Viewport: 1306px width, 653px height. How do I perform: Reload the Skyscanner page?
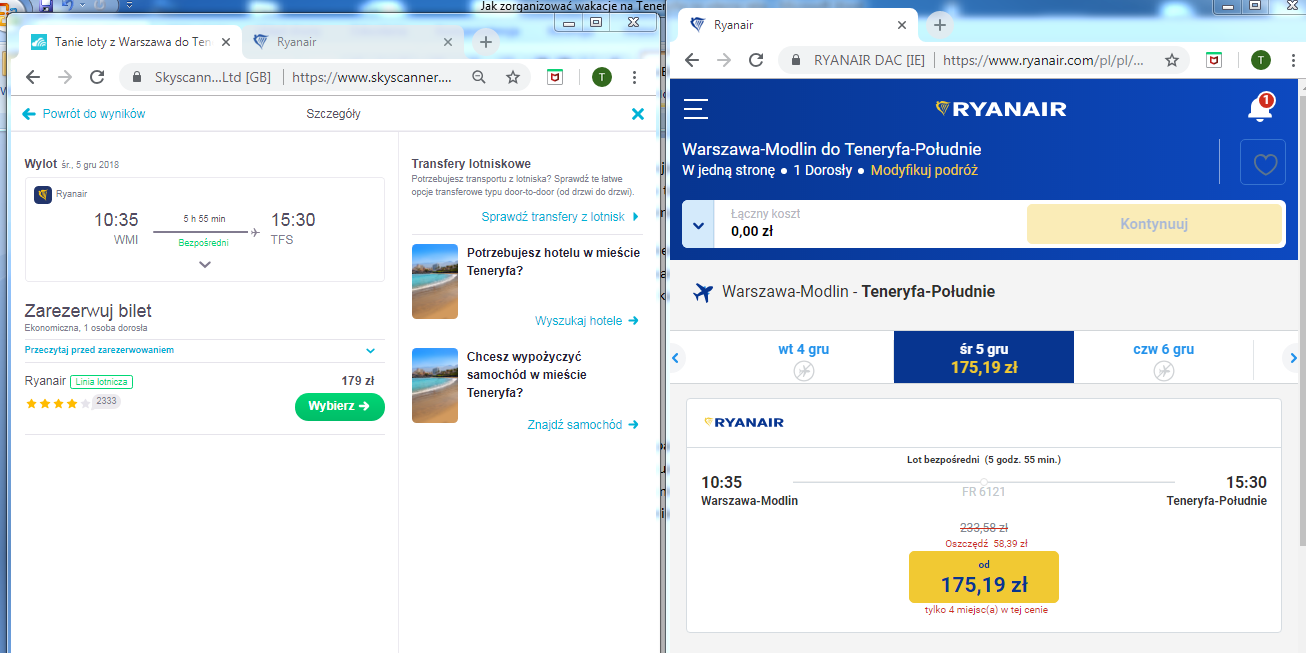click(97, 77)
